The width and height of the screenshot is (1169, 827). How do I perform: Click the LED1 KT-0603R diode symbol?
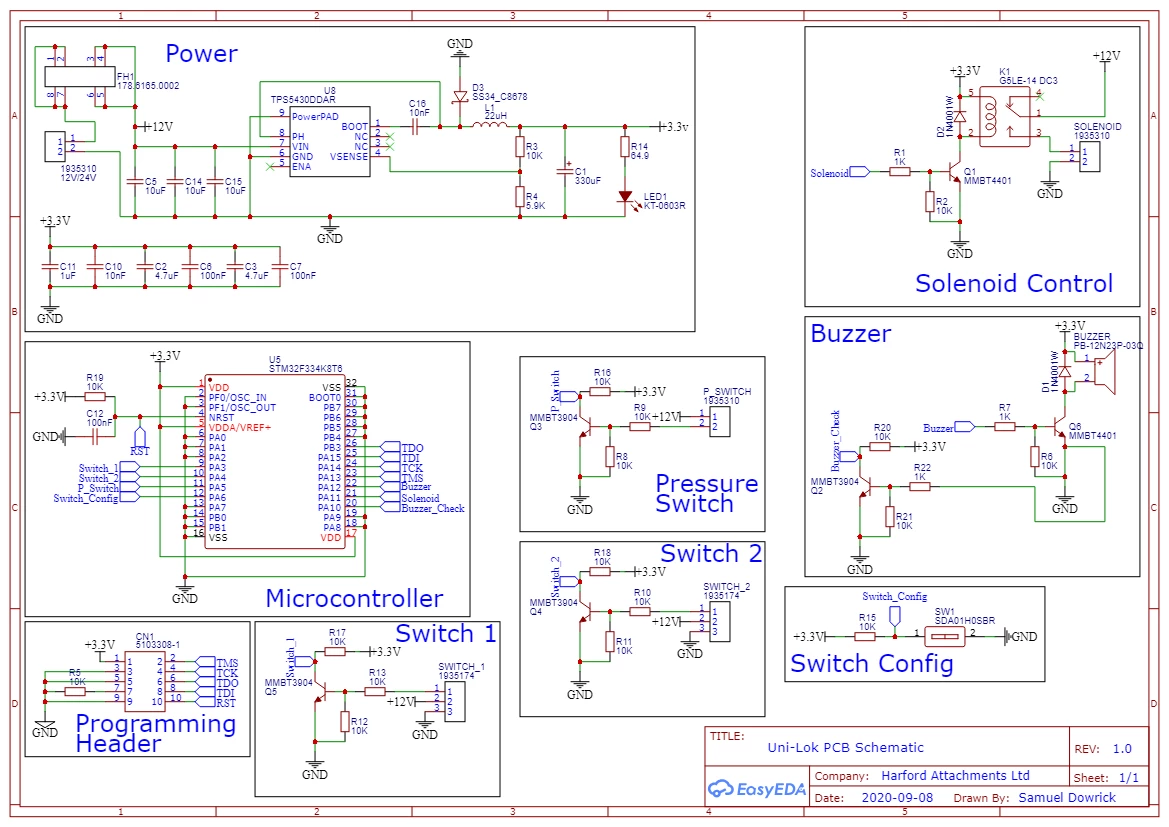click(x=625, y=197)
